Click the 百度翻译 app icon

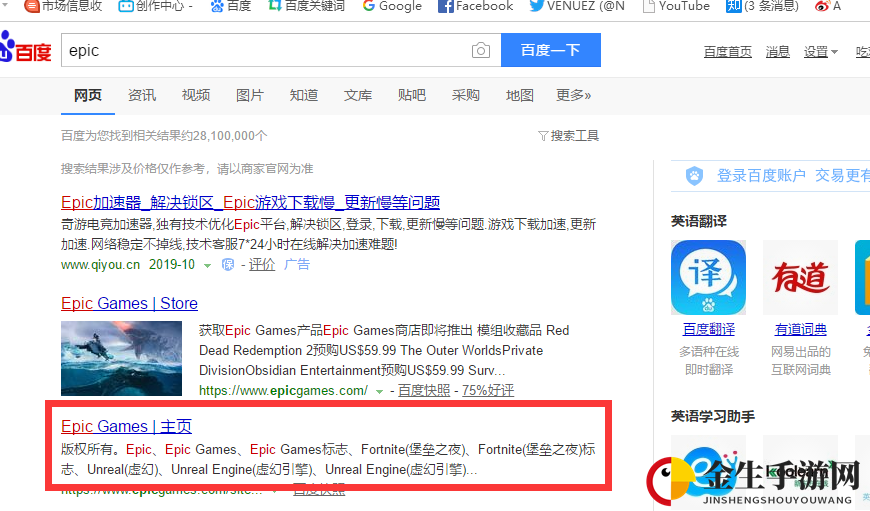point(709,277)
